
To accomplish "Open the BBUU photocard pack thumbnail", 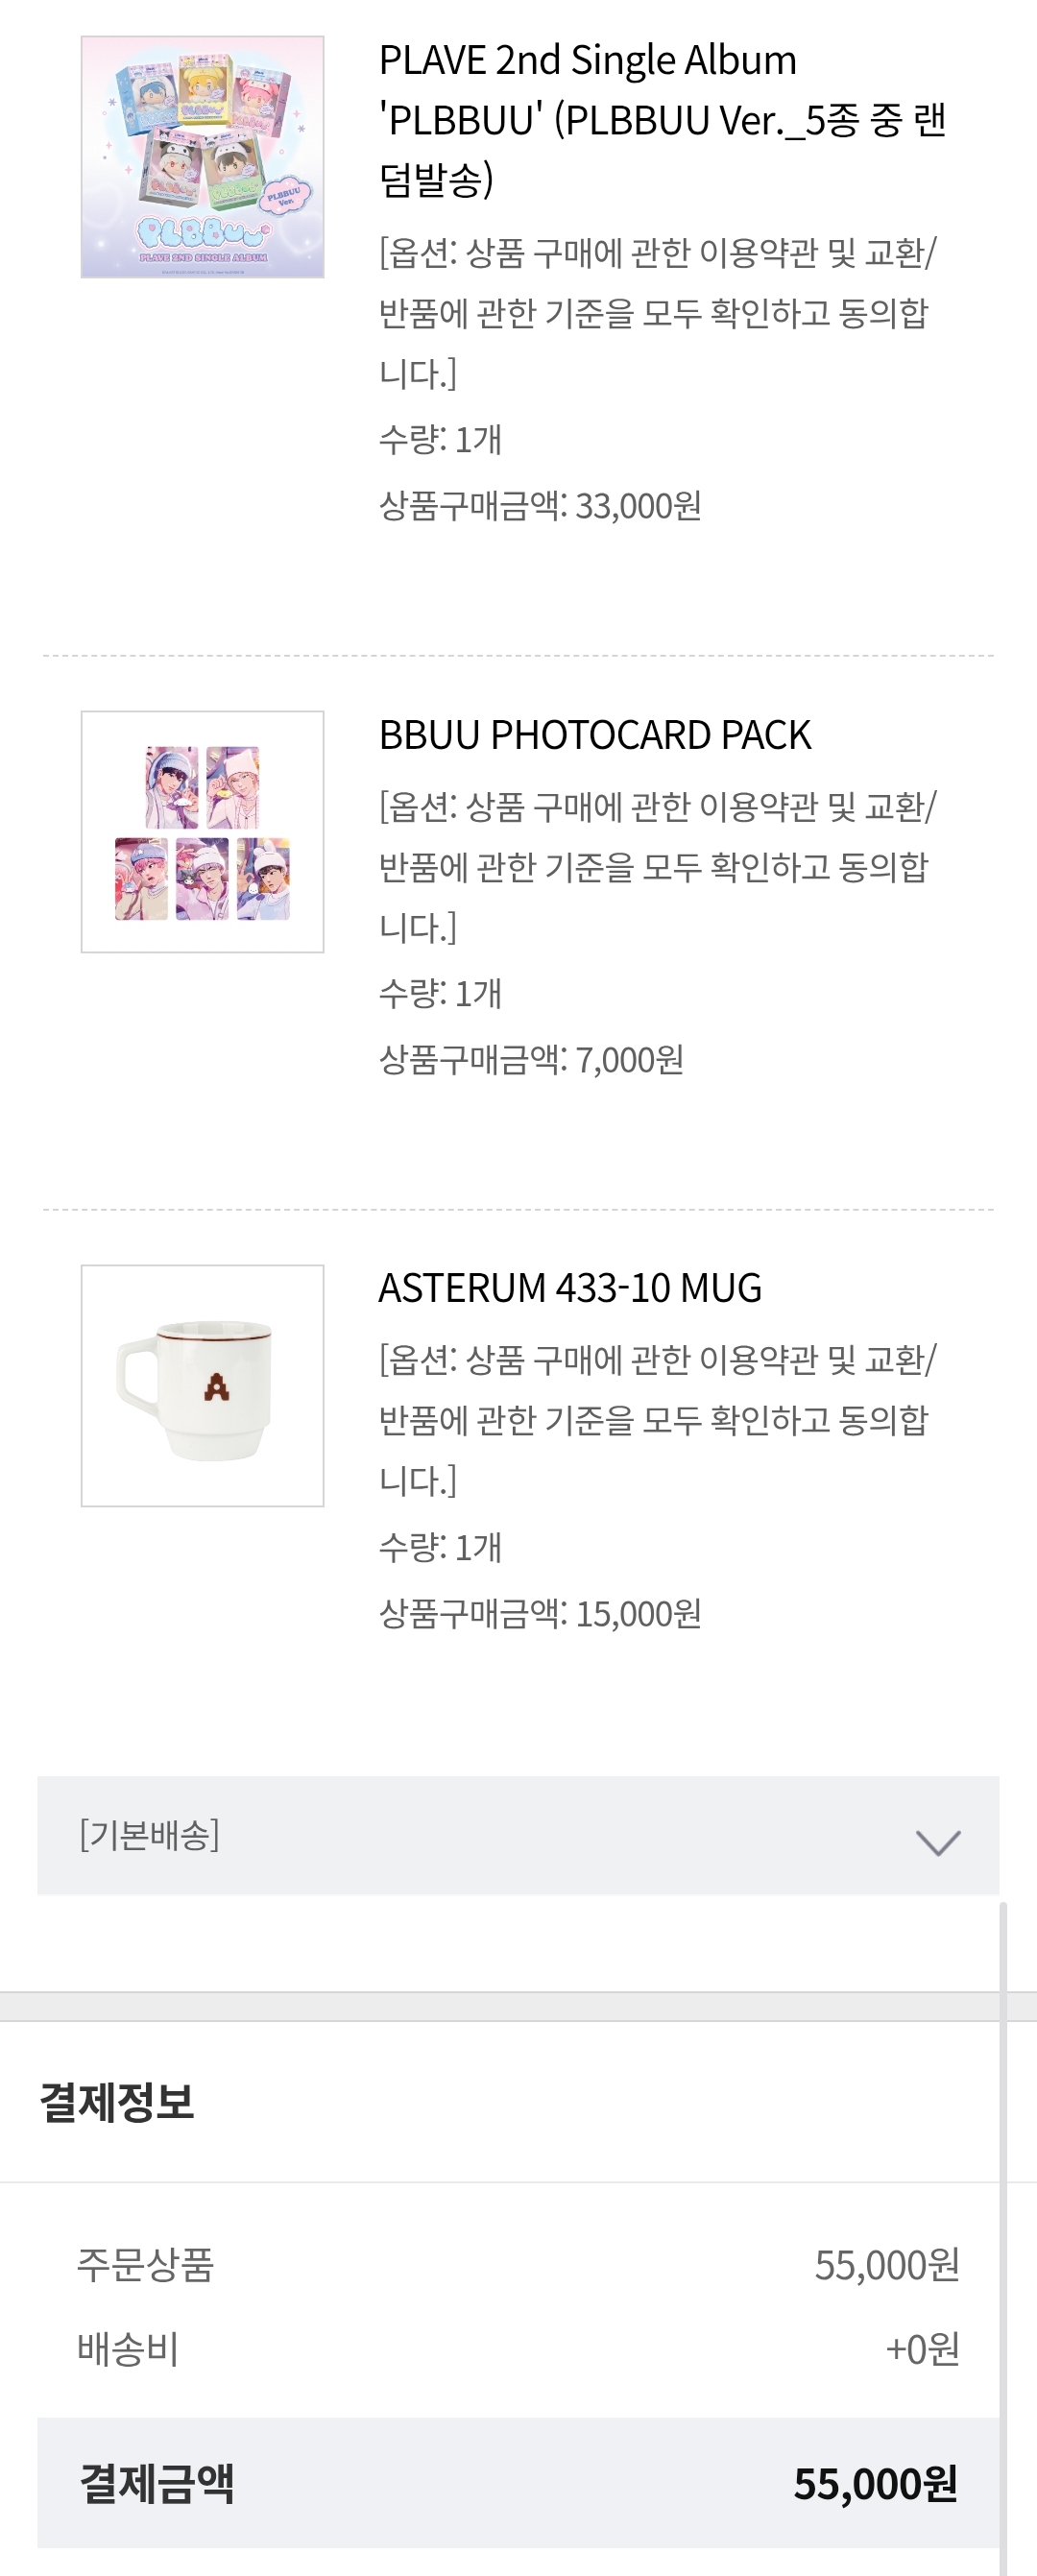I will pos(202,832).
